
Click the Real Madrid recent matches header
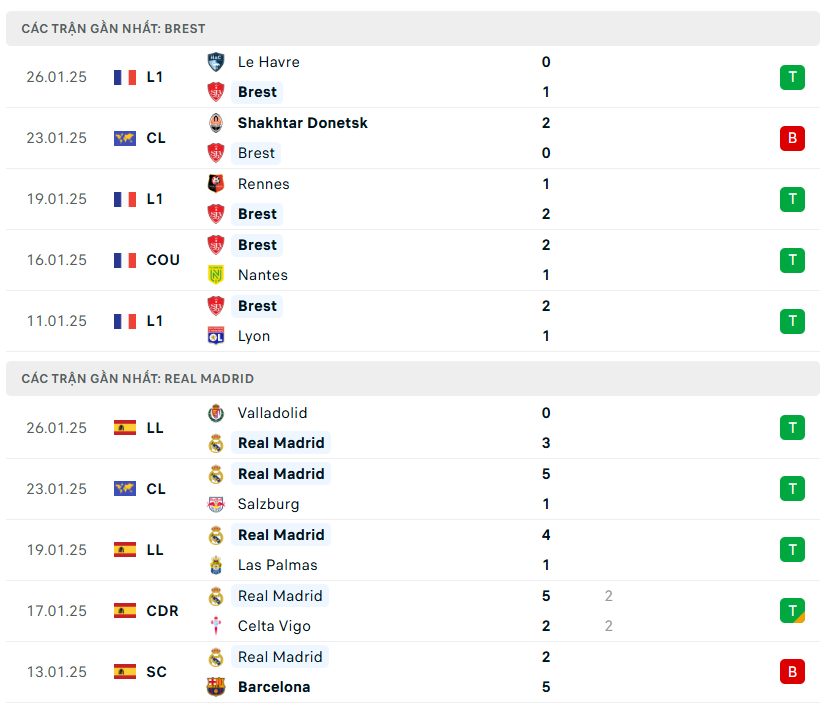[x=138, y=379]
